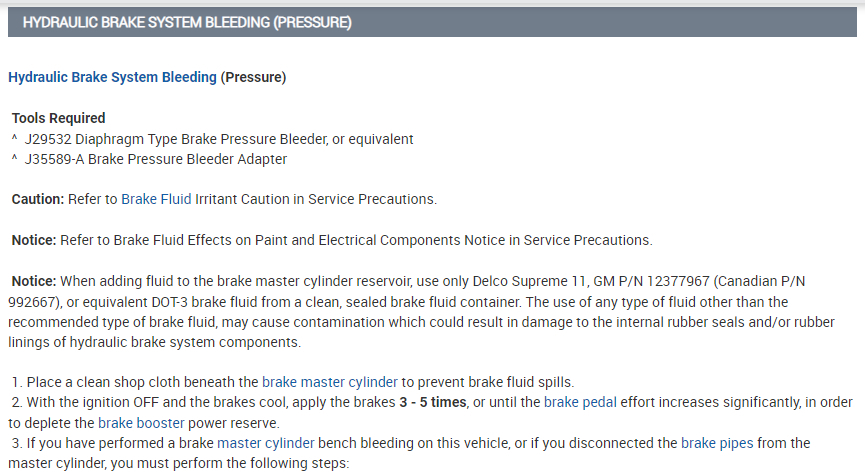Click the blue "Hydraulic Brake System Bleeding" title link
865x475 pixels.
pos(112,78)
